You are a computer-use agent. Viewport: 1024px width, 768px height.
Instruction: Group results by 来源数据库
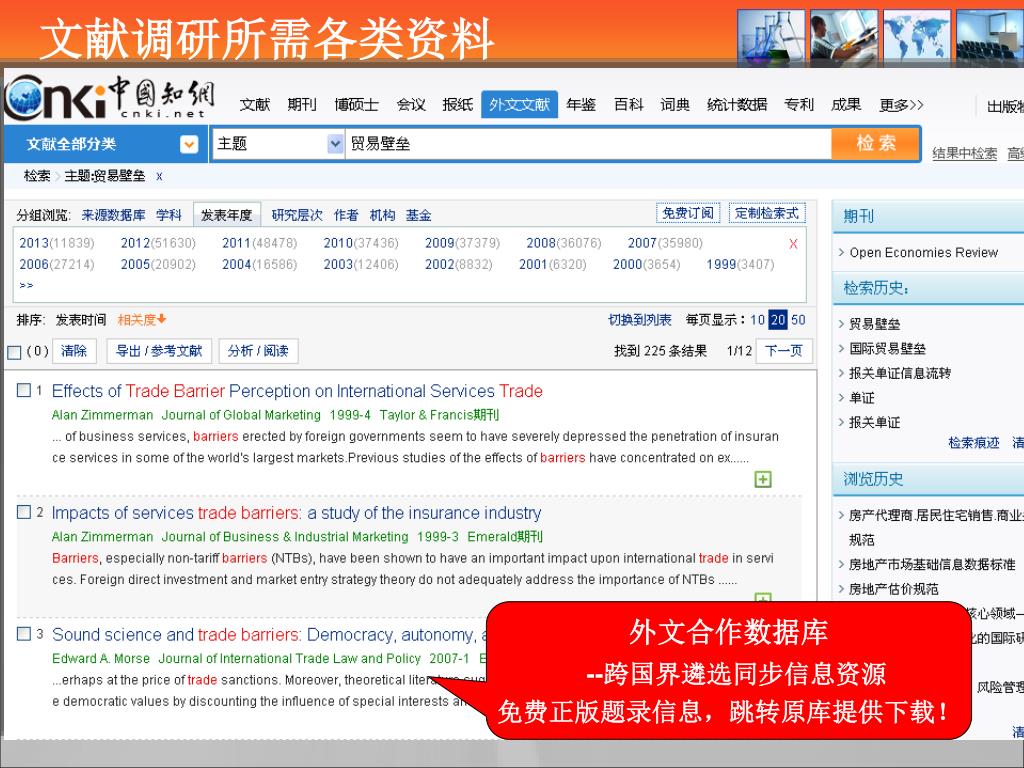tap(113, 215)
